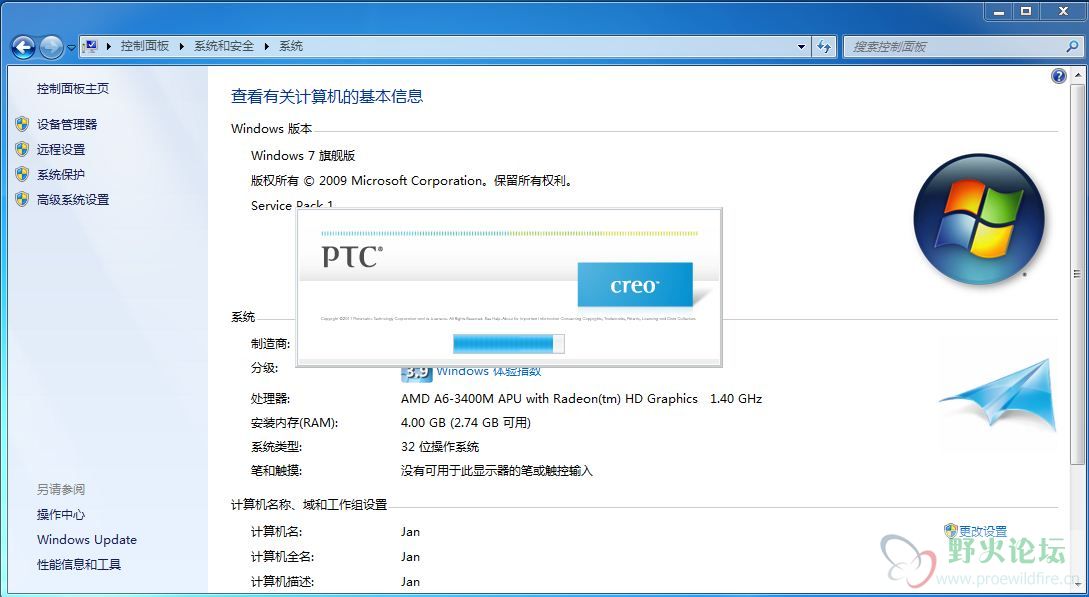Click shield icon beside 系统保护
Viewport: 1089px width, 597px height.
coord(22,174)
